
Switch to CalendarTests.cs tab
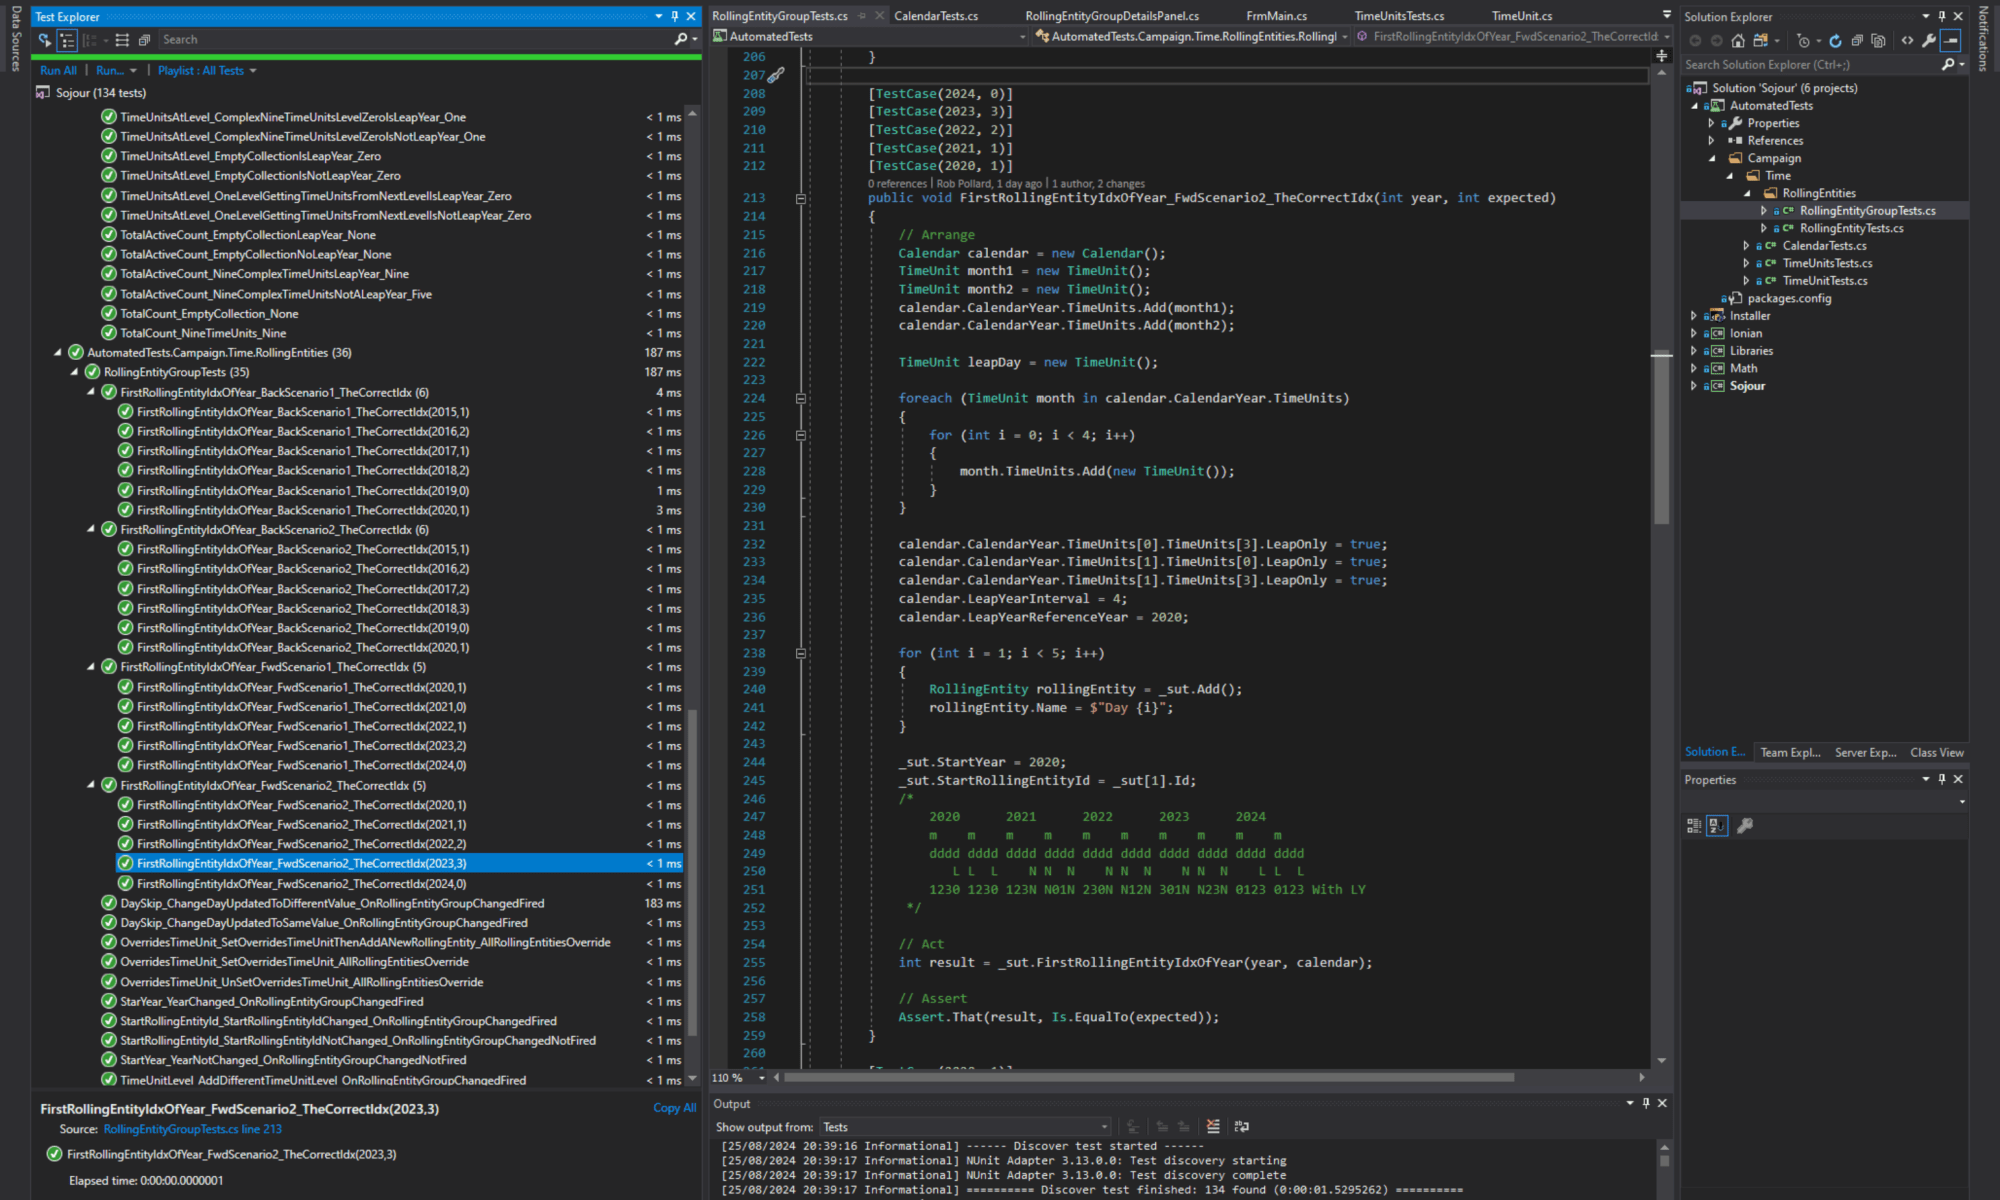(x=935, y=16)
